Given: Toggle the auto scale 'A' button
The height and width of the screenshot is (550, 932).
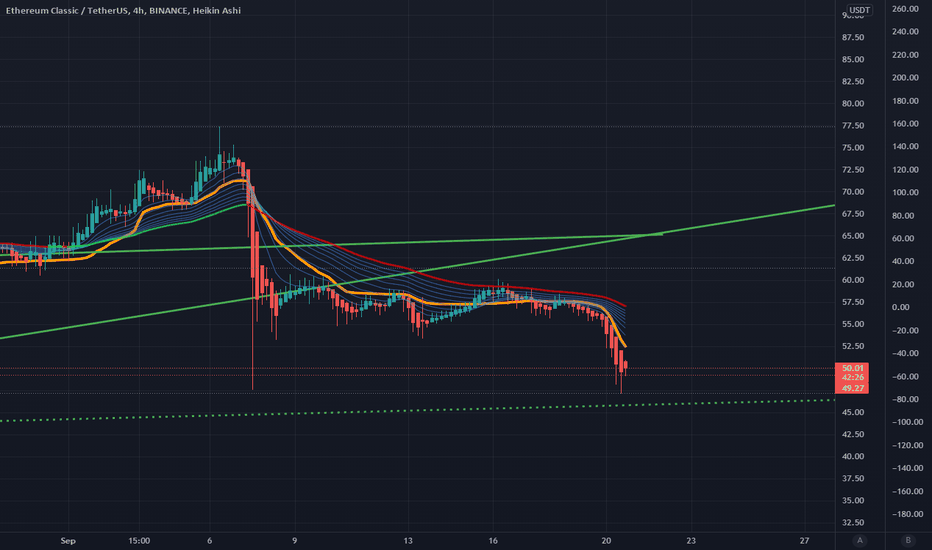Looking at the screenshot, I should (x=859, y=540).
